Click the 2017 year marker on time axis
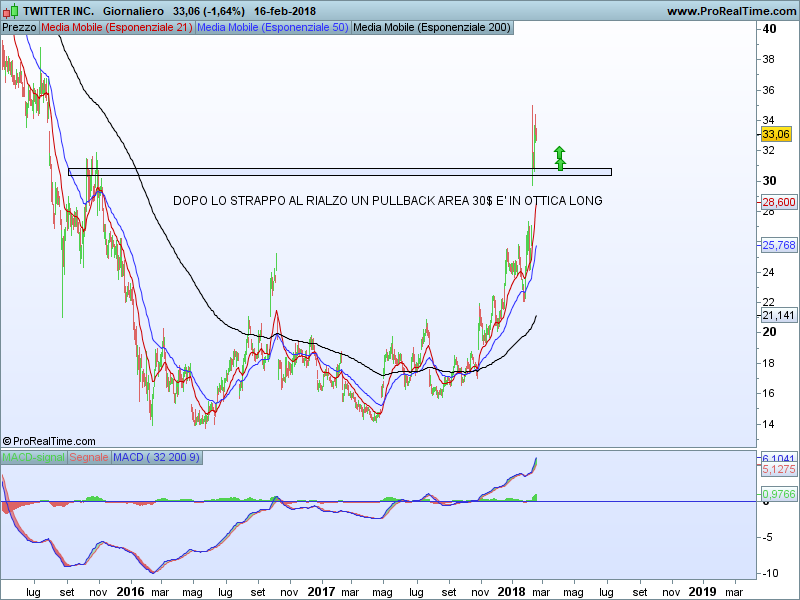800x600 pixels. (320, 591)
